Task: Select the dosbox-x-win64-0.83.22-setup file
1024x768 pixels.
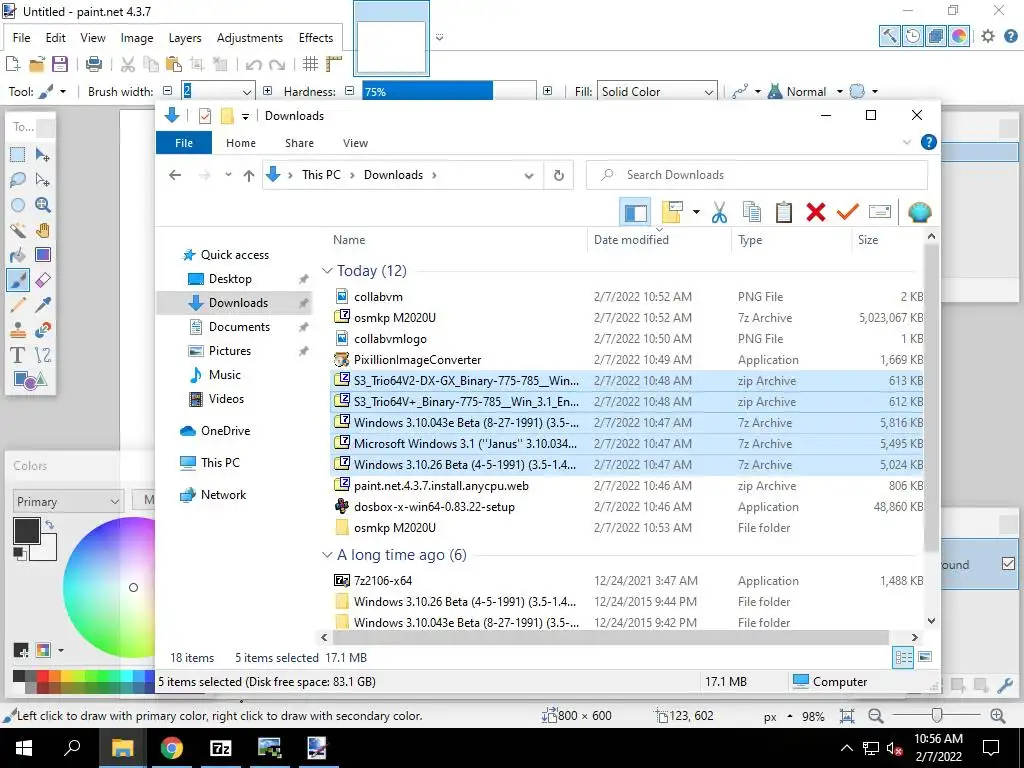Action: point(434,507)
